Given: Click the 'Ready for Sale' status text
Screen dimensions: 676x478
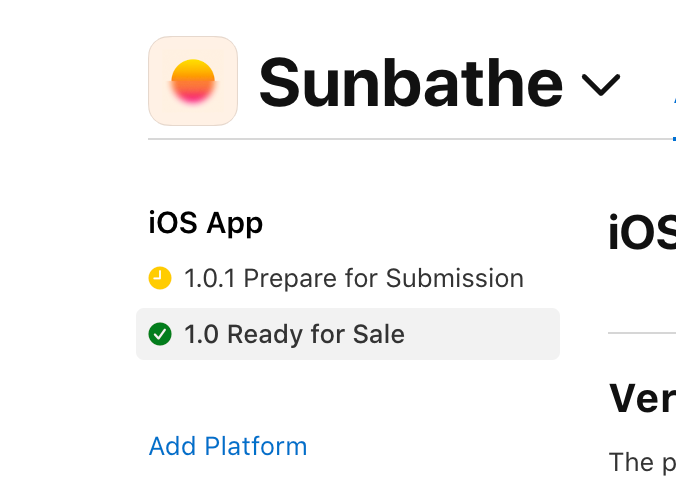Looking at the screenshot, I should click(316, 334).
